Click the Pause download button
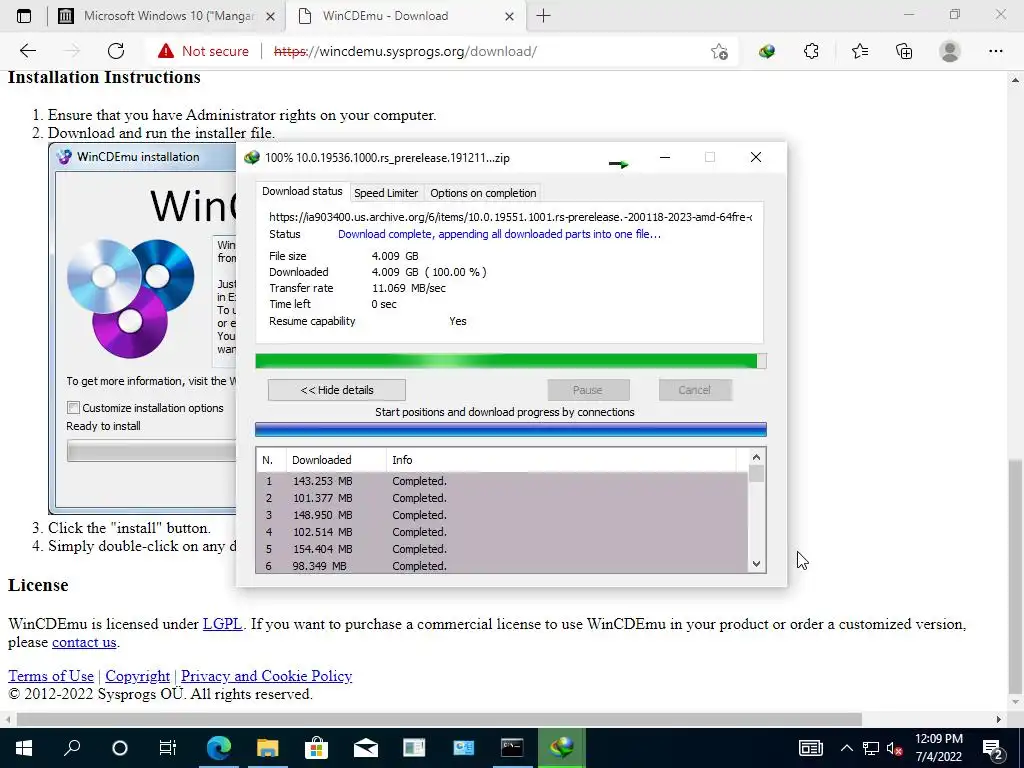Viewport: 1024px width, 768px height. click(588, 390)
